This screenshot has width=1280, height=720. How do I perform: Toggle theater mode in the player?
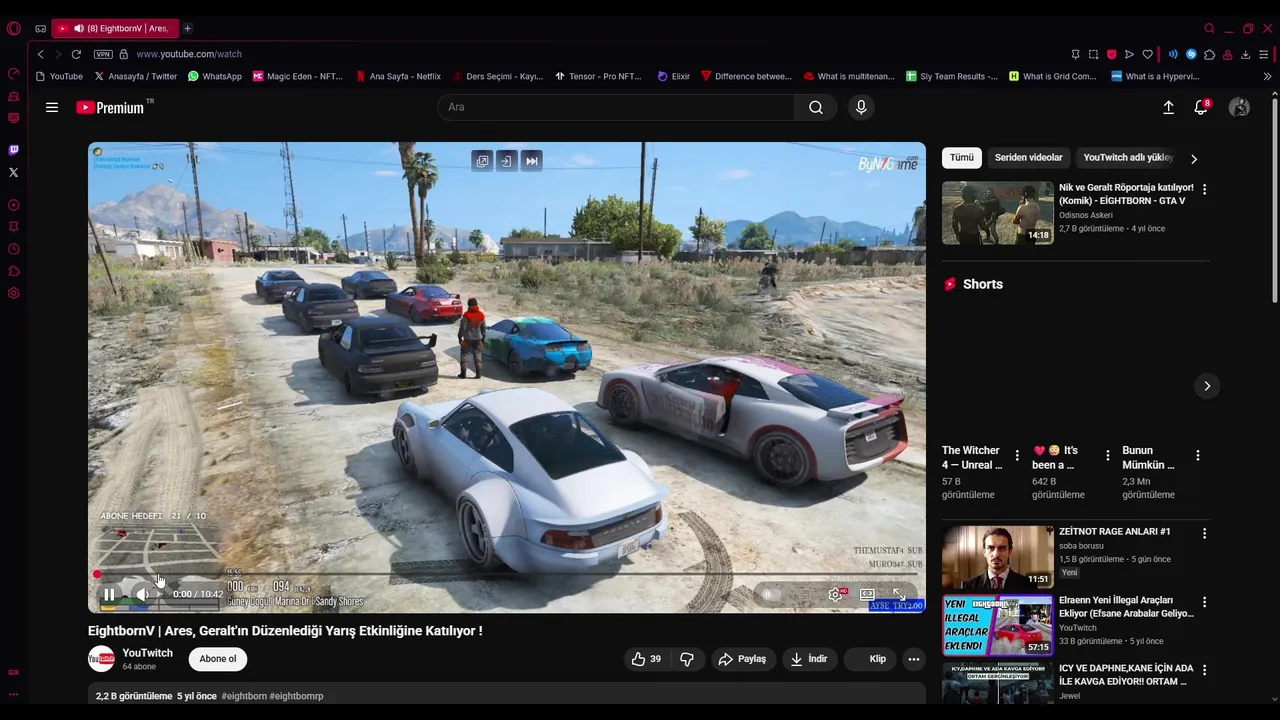click(x=867, y=594)
